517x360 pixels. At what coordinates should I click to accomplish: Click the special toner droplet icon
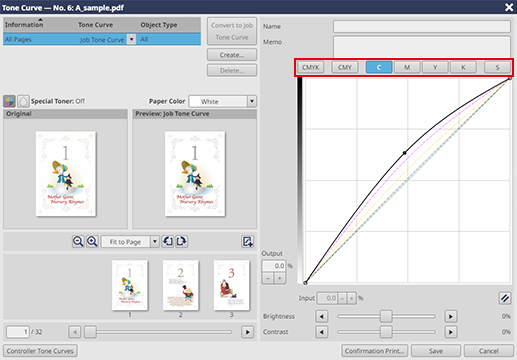coord(23,101)
